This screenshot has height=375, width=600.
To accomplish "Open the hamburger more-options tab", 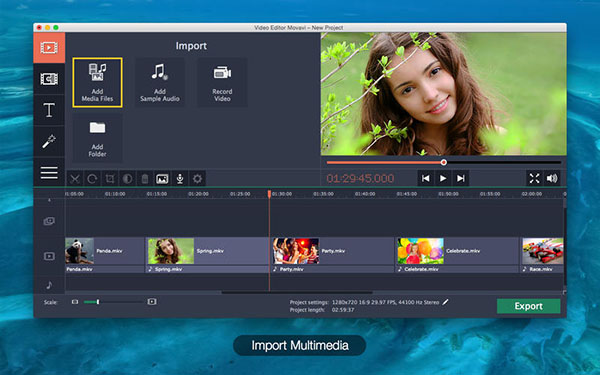I will (49, 173).
